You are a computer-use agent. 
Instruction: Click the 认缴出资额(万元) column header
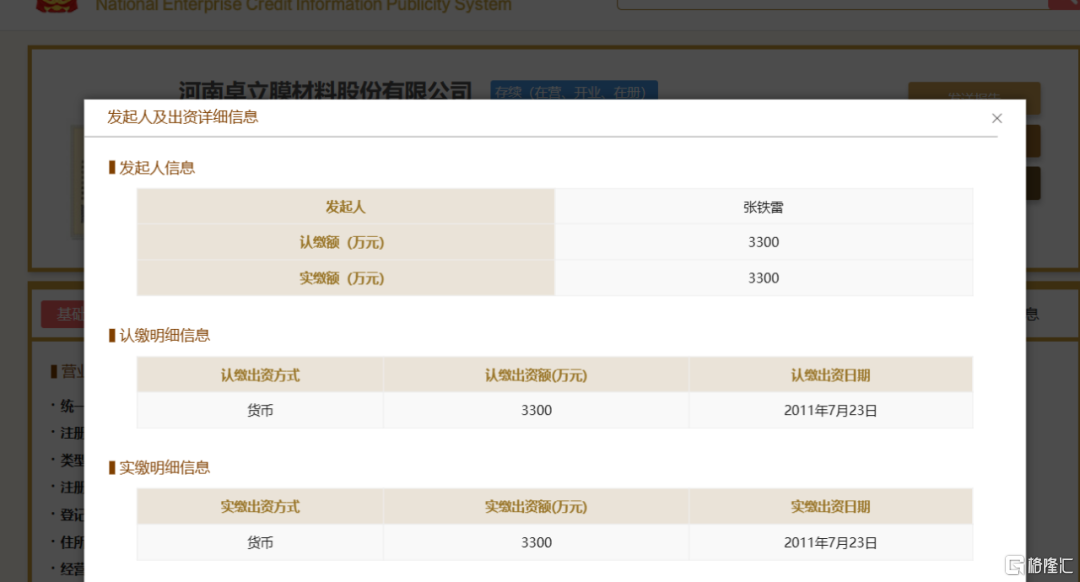pos(536,375)
